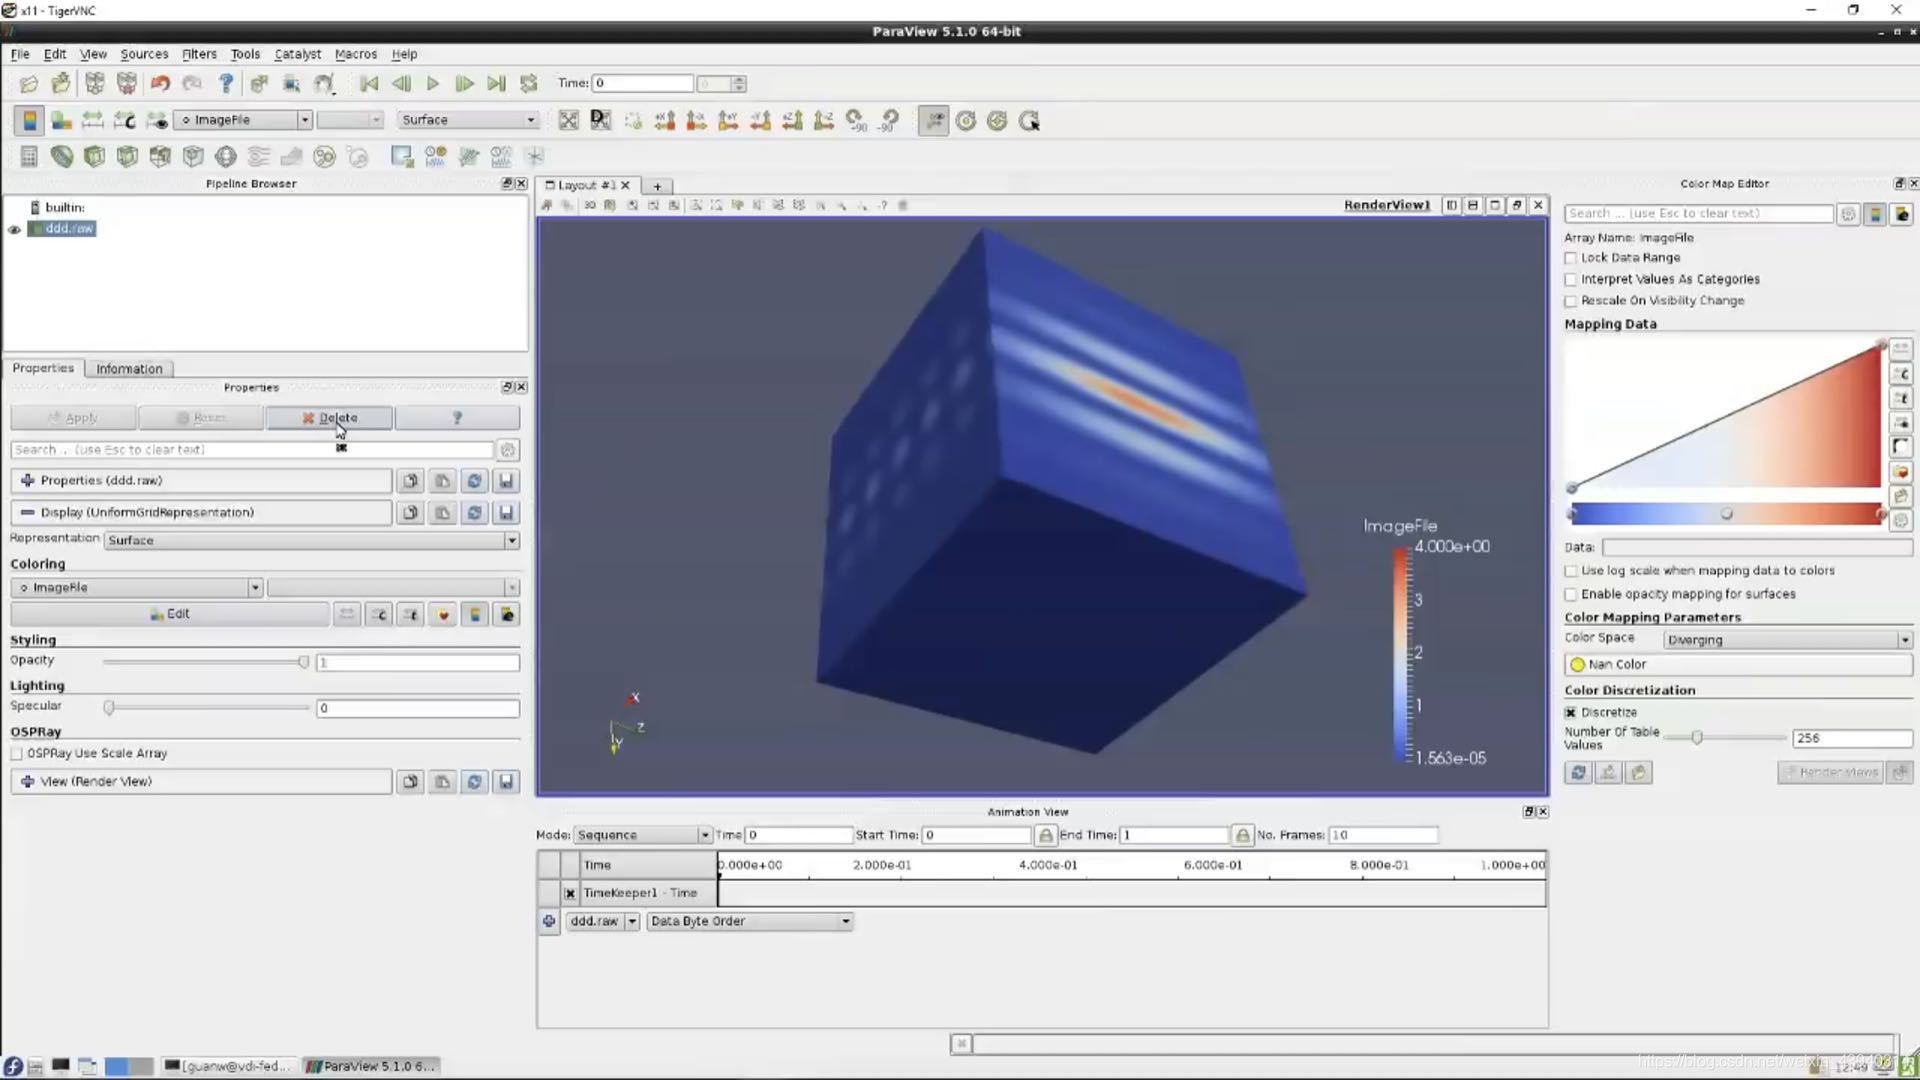1920x1080 pixels.
Task: Toggle visibility eye for ddd.raw
Action: click(x=14, y=229)
